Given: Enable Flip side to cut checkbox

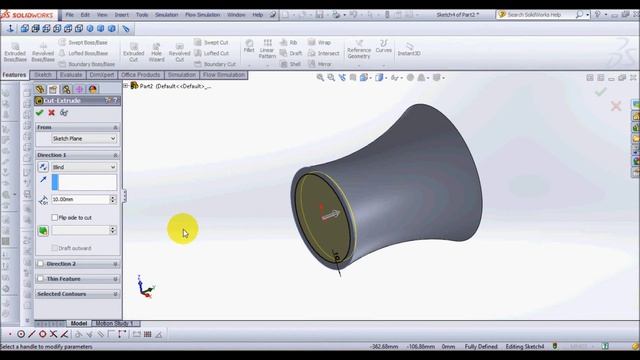Looking at the screenshot, I should point(54,218).
